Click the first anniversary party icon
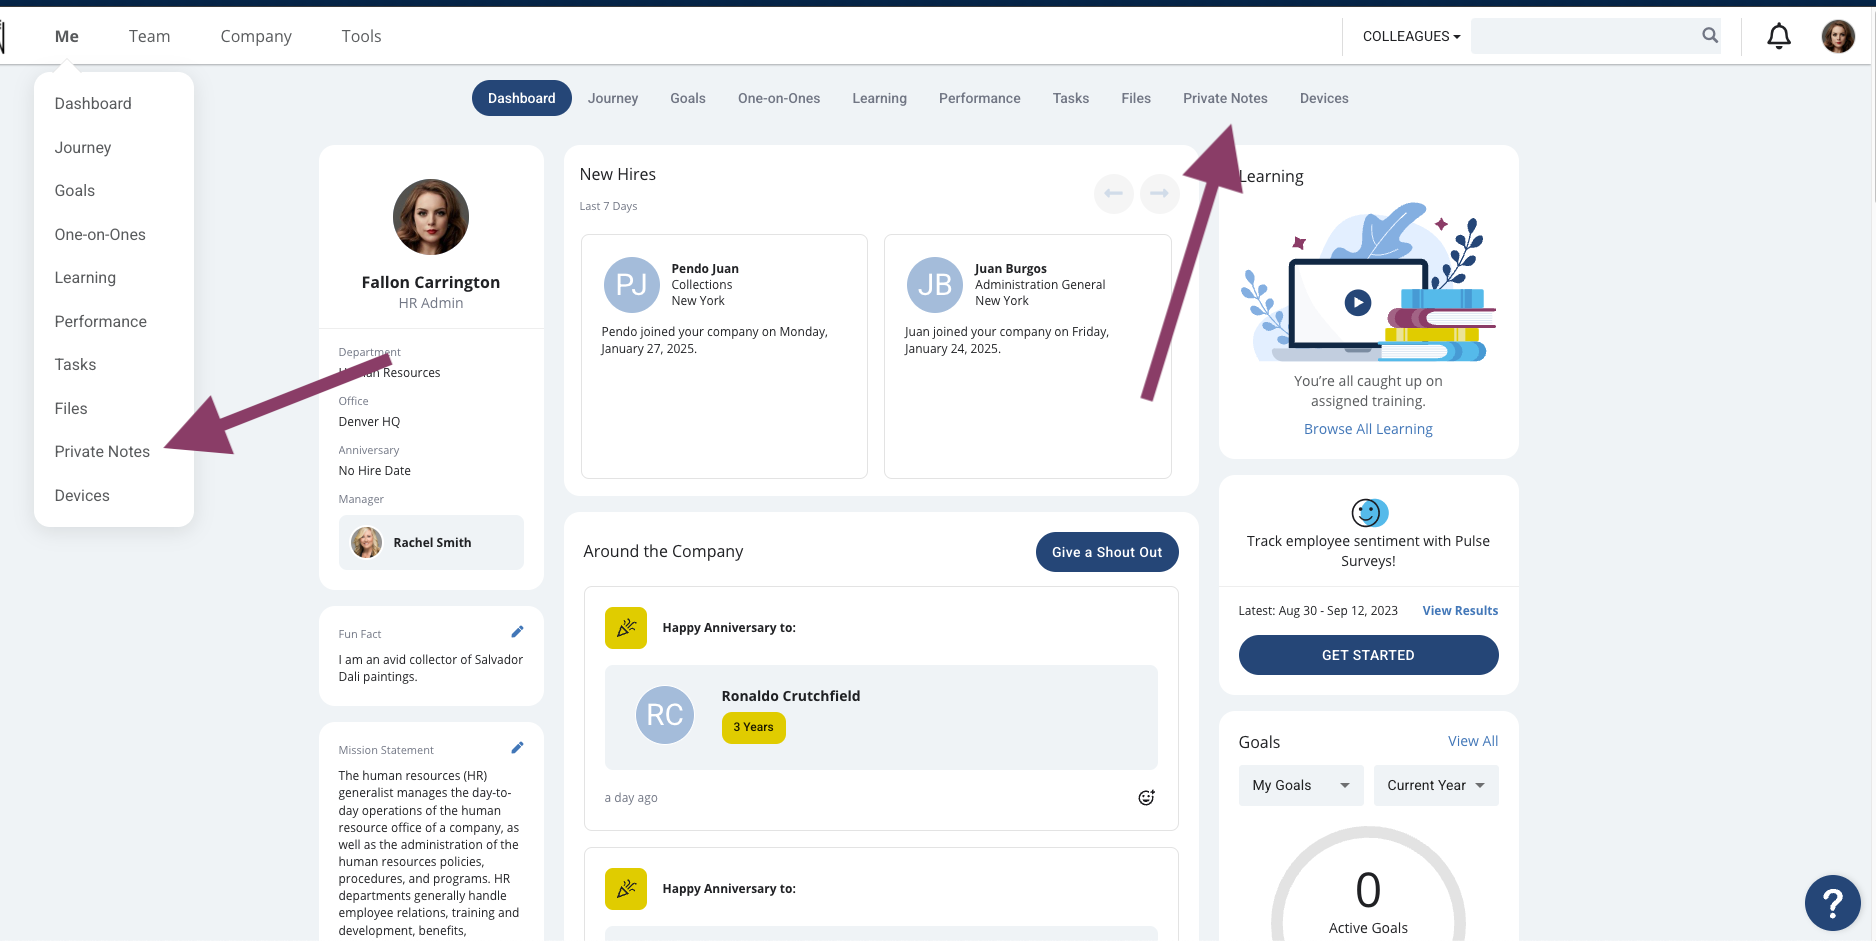The height and width of the screenshot is (941, 1876). click(x=626, y=628)
